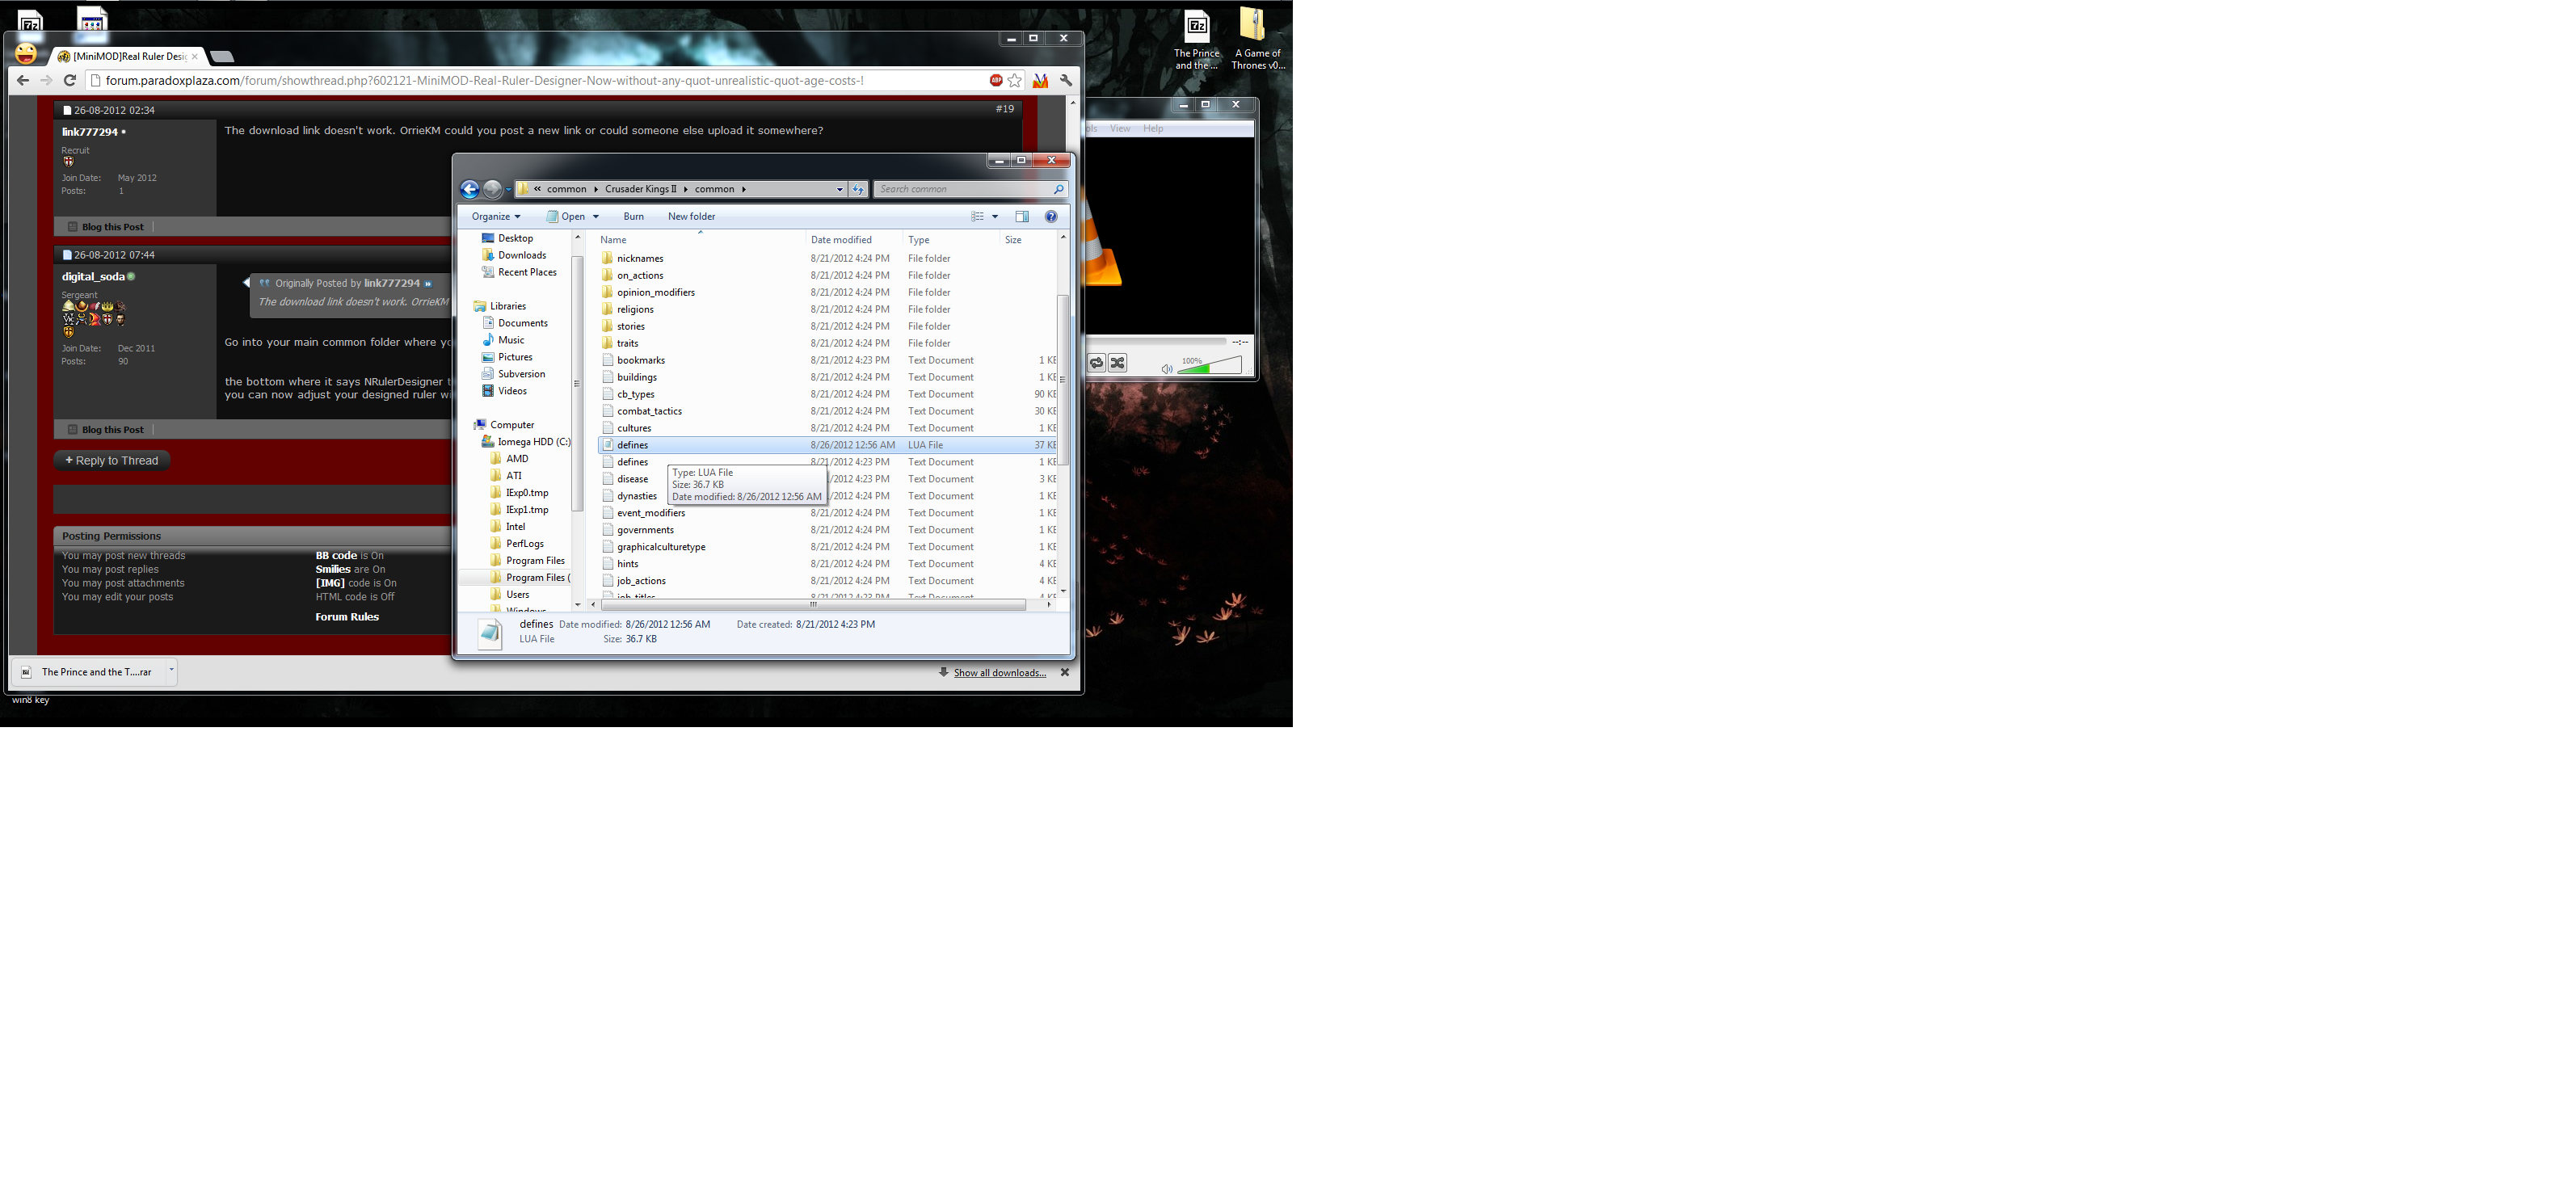Viewport: 2576px width, 1186px height.
Task: Close the Chrome downloads bar
Action: click(x=1065, y=672)
